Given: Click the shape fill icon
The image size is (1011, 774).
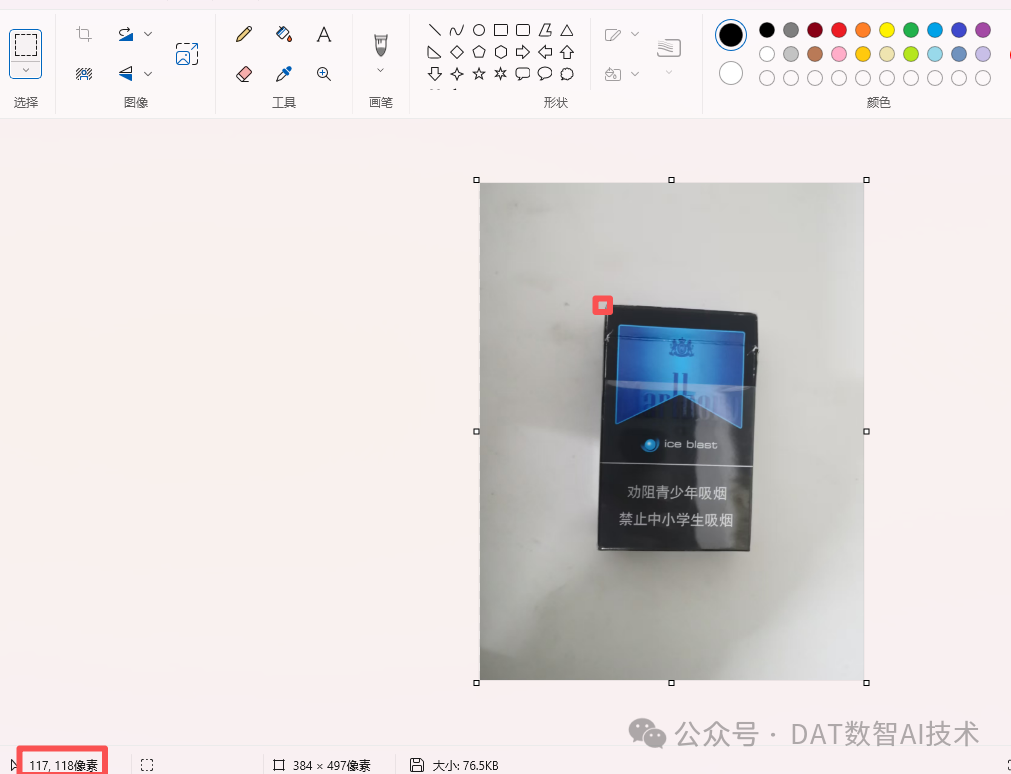Looking at the screenshot, I should click(613, 74).
